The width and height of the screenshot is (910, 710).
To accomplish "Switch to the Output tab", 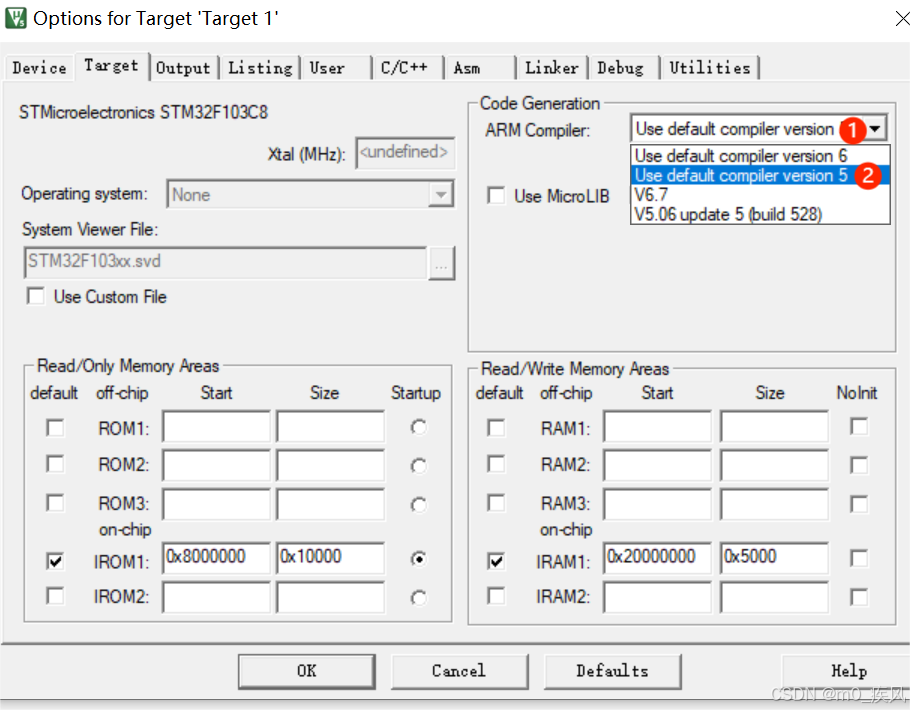I will click(183, 68).
